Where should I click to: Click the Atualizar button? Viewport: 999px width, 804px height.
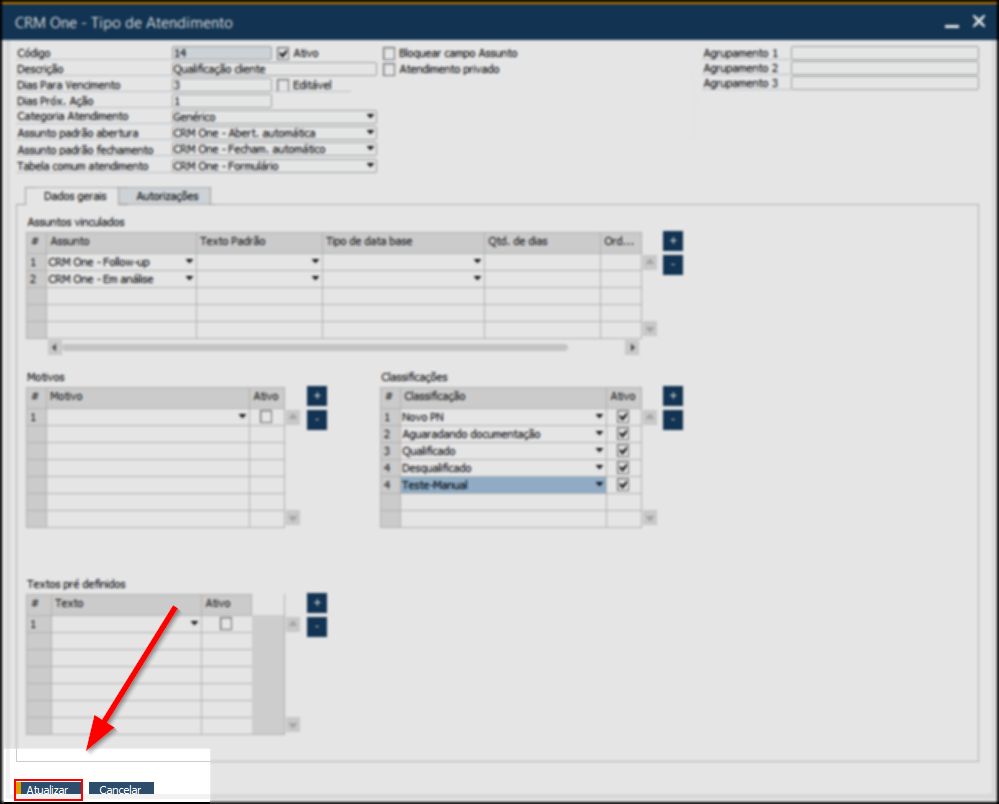(x=48, y=790)
